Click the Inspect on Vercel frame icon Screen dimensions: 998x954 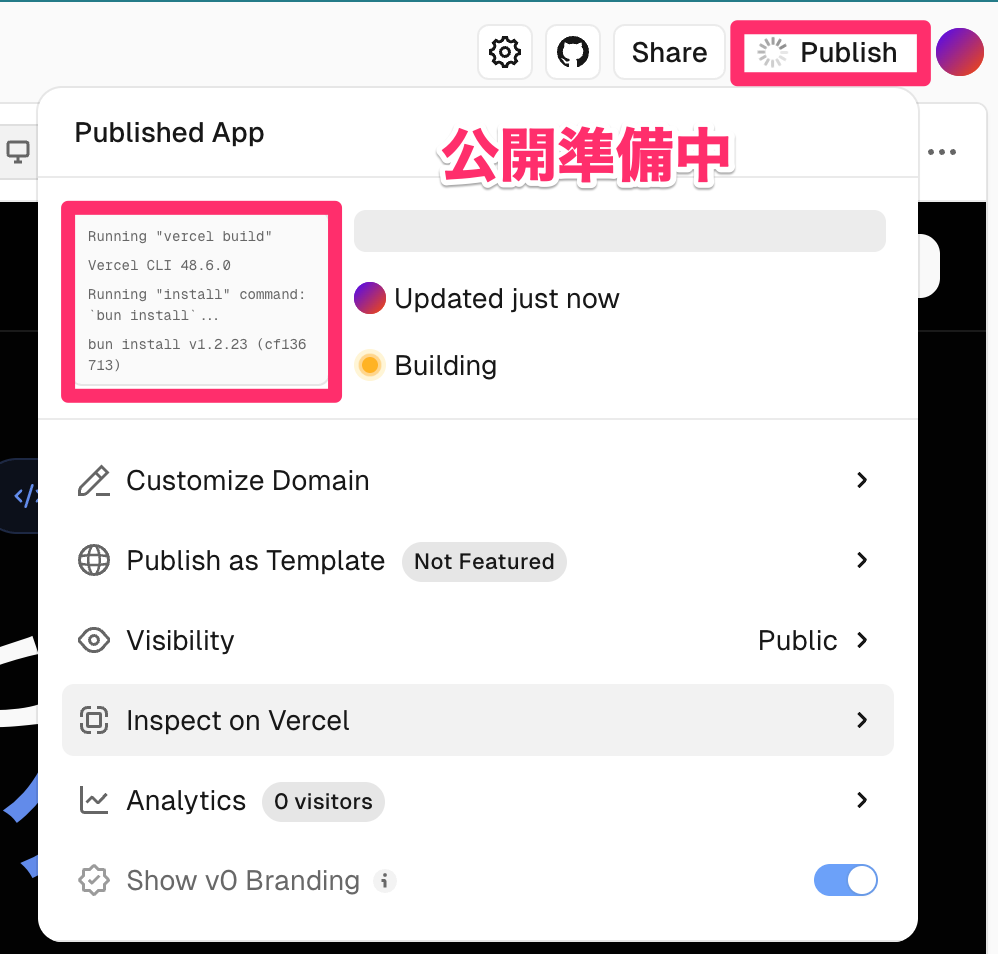(x=94, y=720)
